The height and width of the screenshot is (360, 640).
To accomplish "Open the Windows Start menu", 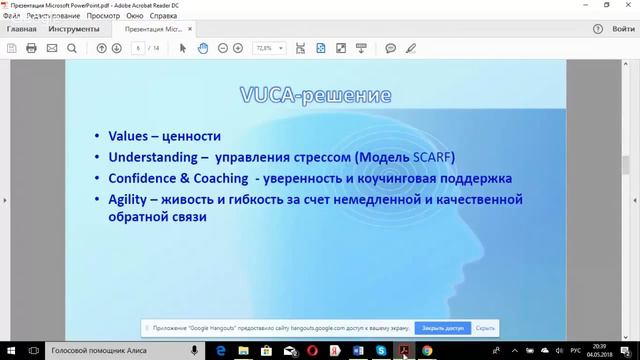I will pyautogui.click(x=11, y=351).
